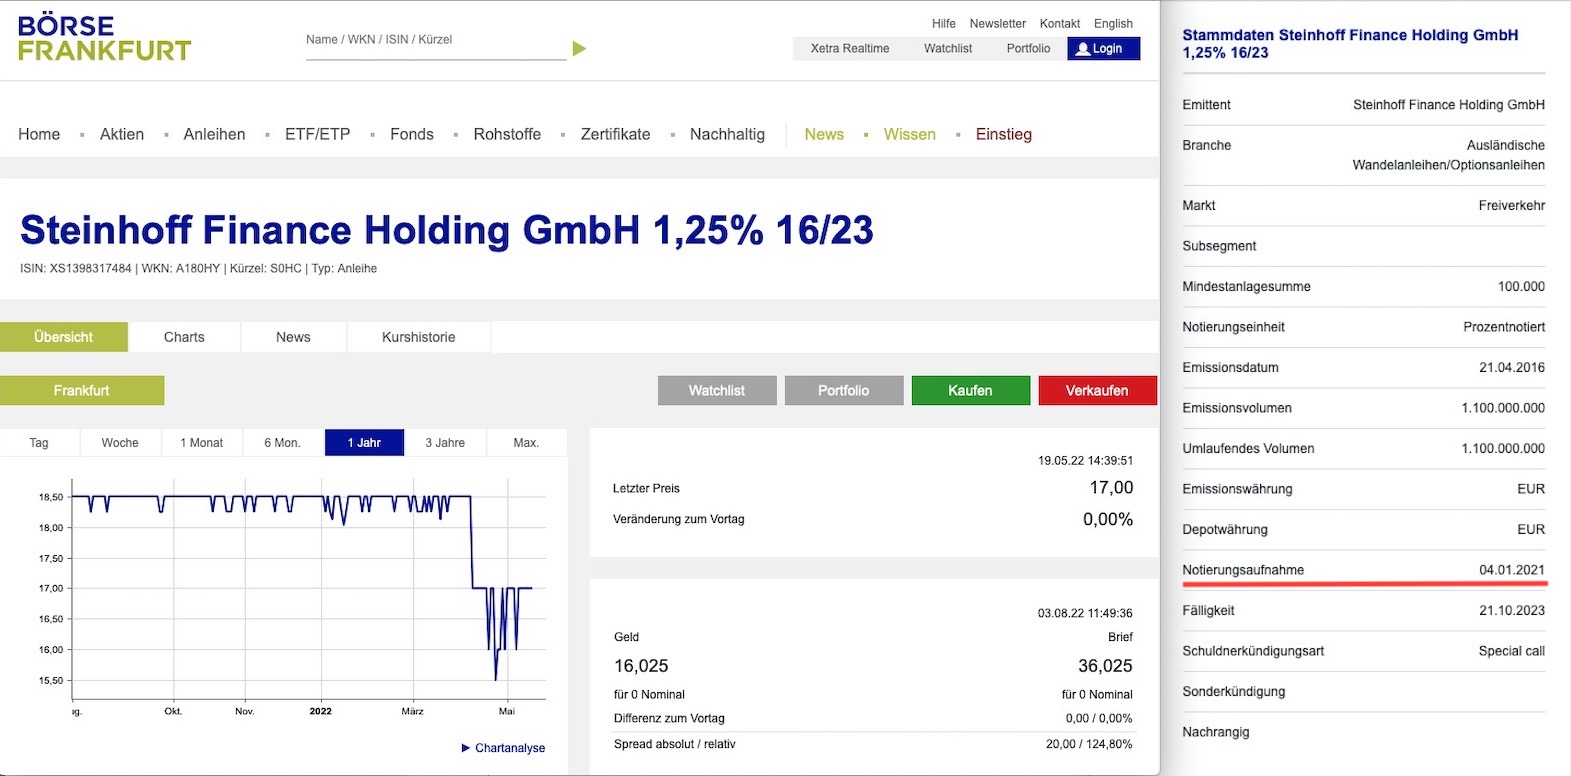1571x776 pixels.
Task: Open the Zertifikate menu
Action: (x=615, y=134)
